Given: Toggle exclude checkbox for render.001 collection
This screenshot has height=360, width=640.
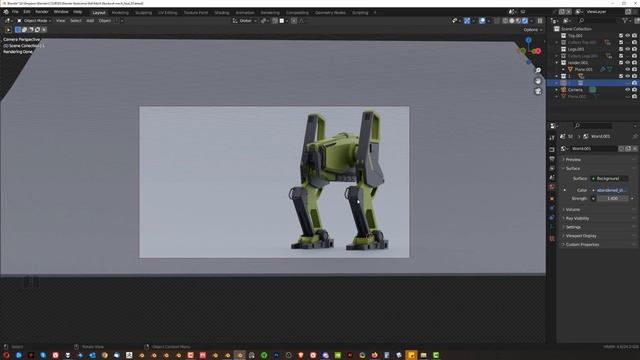Looking at the screenshot, I should (x=621, y=62).
